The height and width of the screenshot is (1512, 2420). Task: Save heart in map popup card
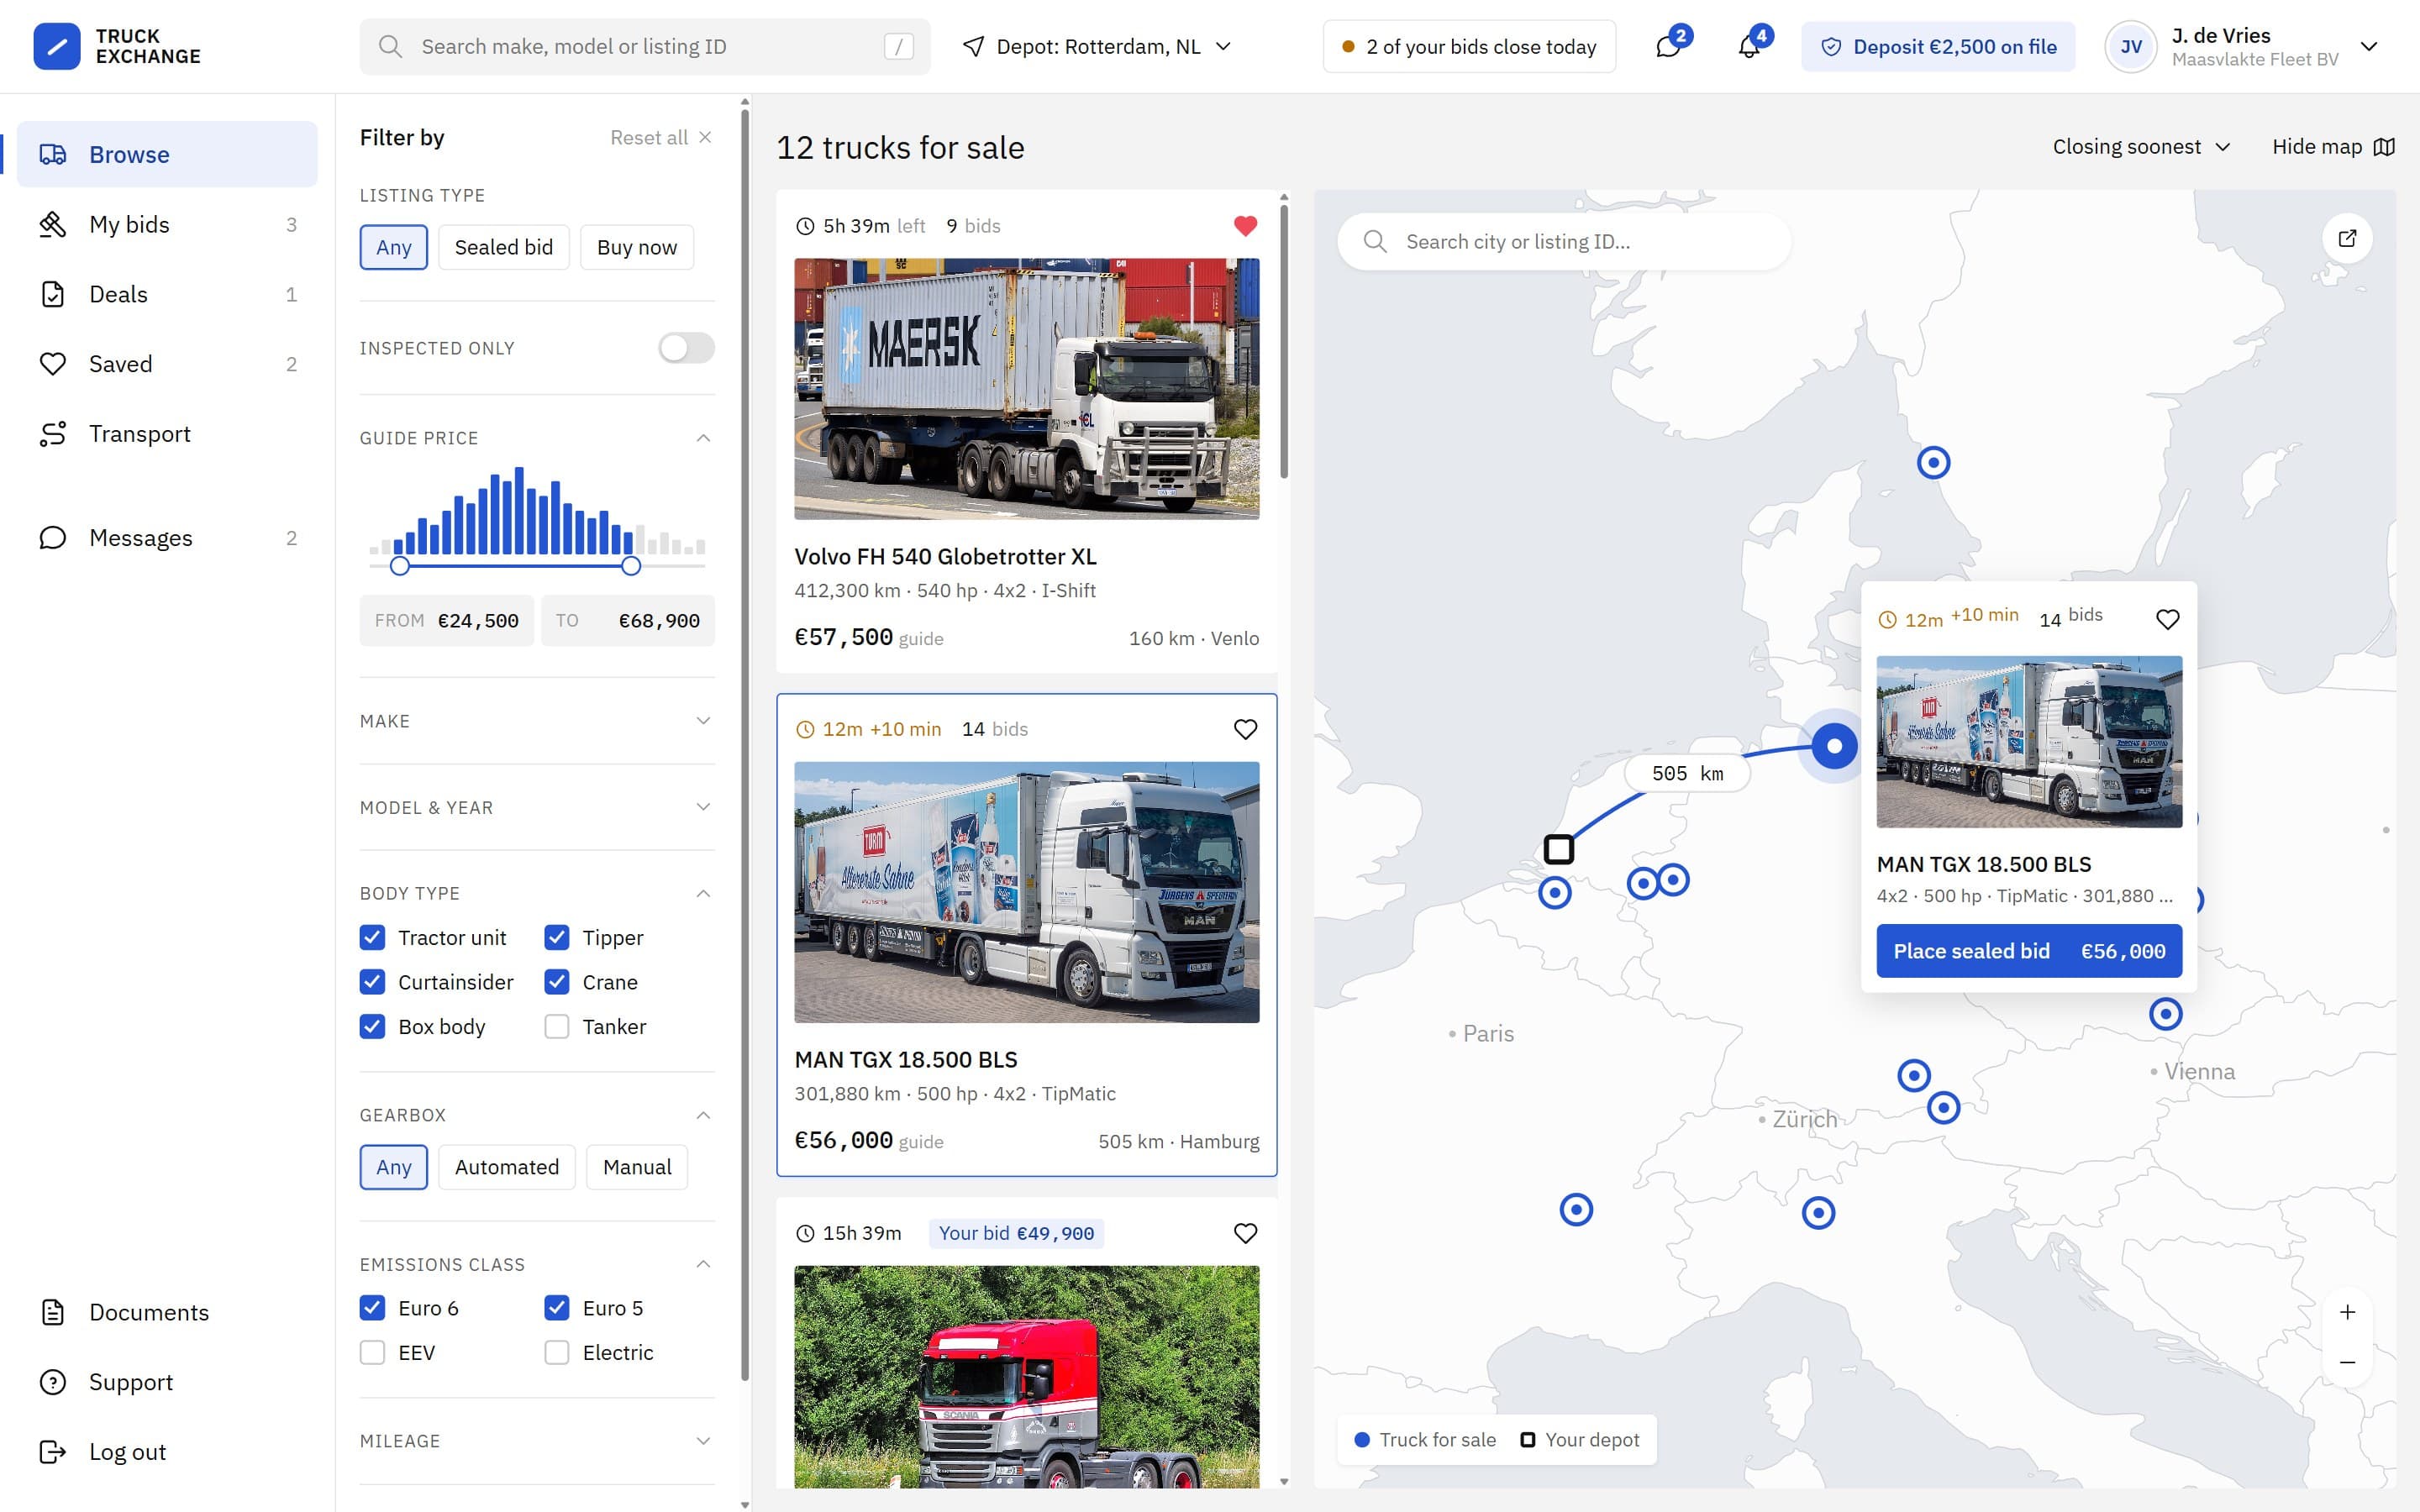coord(2167,619)
